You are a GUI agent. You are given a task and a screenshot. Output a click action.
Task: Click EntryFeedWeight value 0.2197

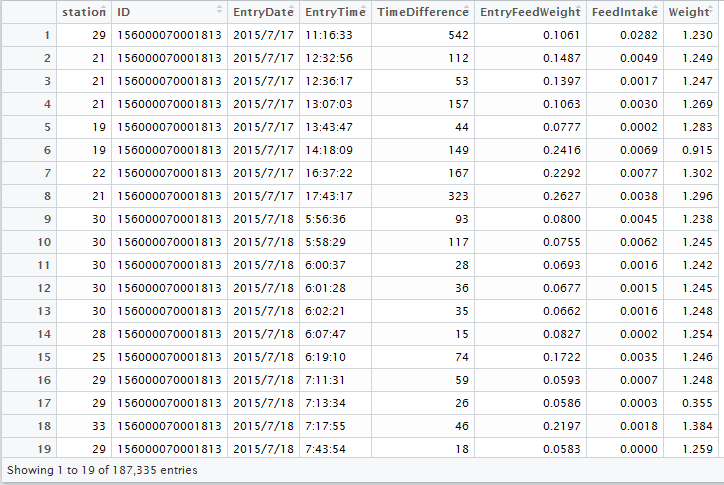561,426
